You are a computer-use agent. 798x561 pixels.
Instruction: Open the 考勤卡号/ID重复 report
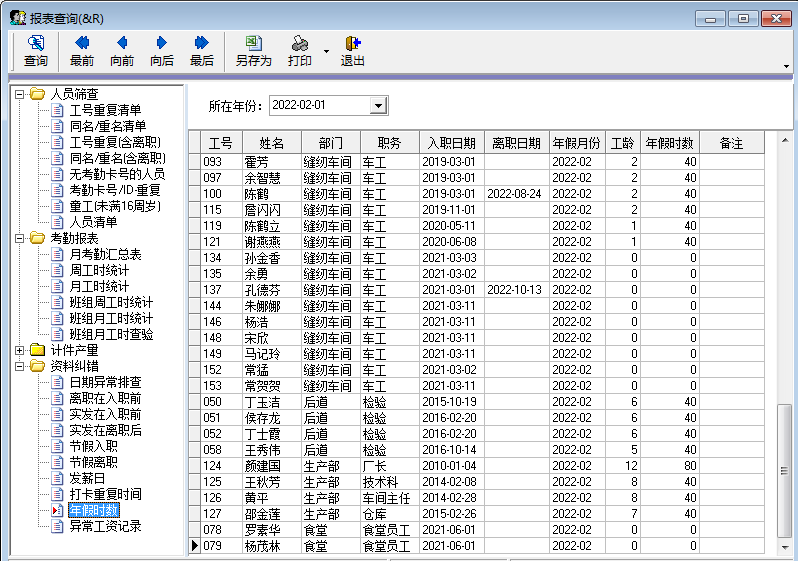pos(115,190)
